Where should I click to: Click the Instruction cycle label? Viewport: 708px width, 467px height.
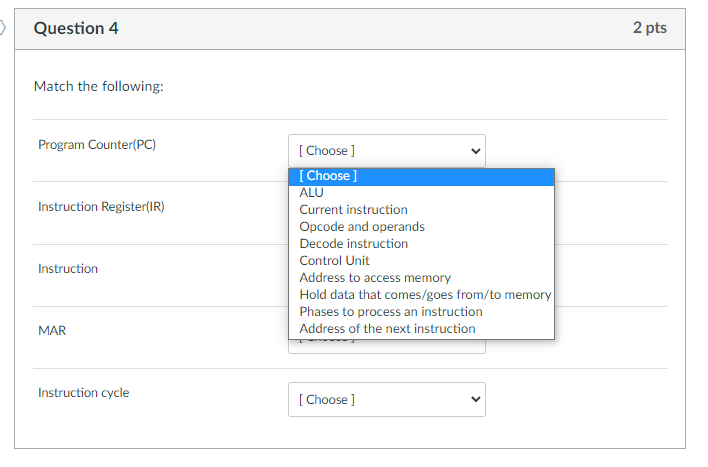coord(84,393)
